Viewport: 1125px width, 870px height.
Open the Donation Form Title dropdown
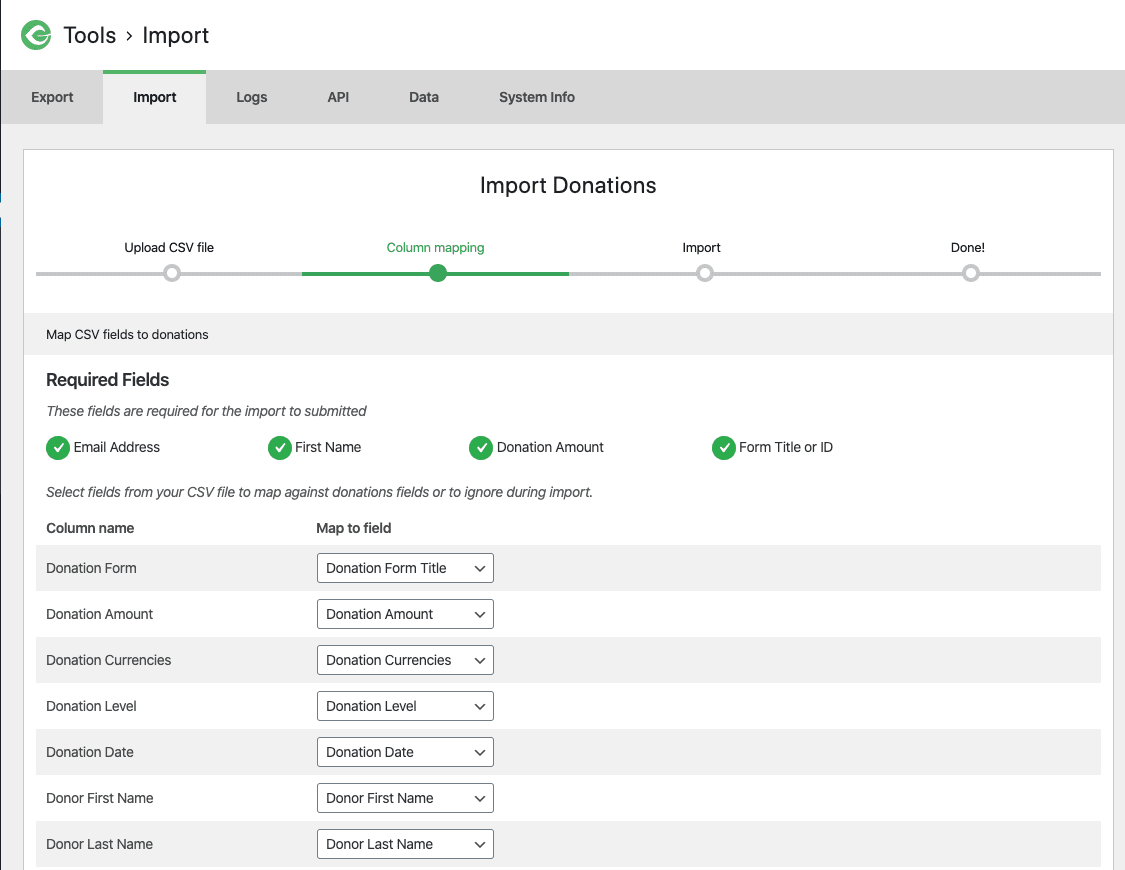405,568
